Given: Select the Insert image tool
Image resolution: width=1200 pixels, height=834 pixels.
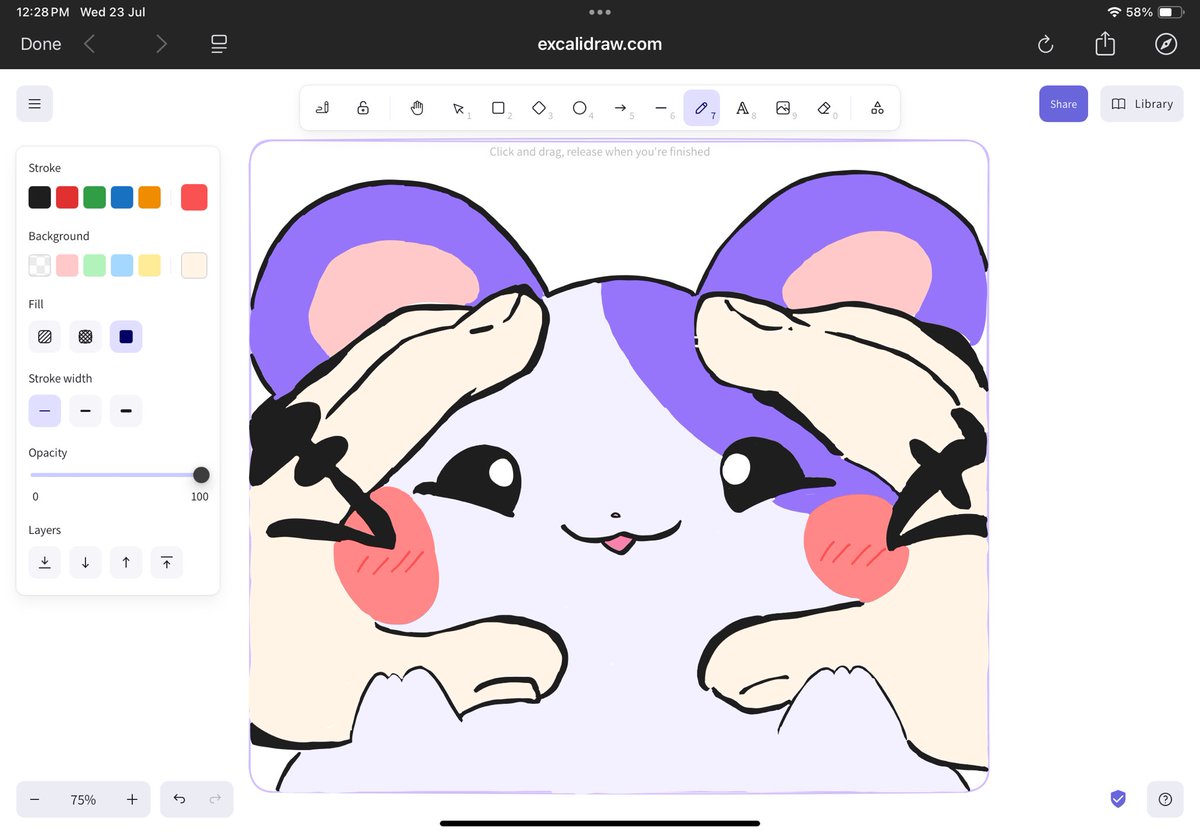Looking at the screenshot, I should click(x=783, y=108).
